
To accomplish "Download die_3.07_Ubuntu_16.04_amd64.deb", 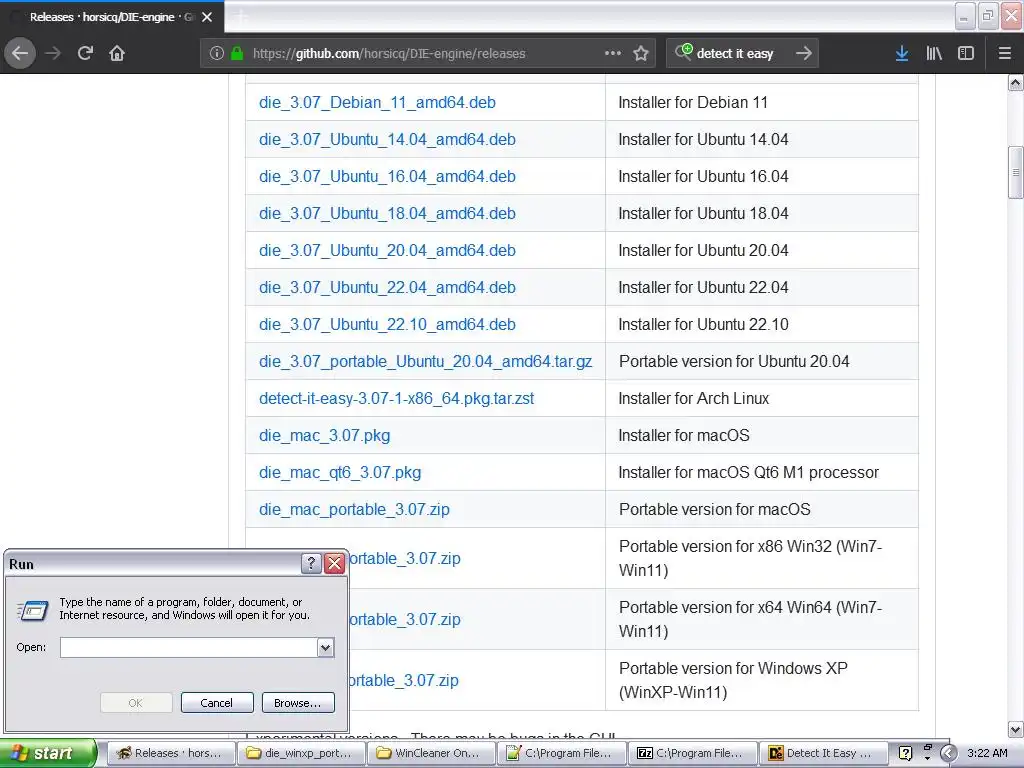I will [387, 176].
